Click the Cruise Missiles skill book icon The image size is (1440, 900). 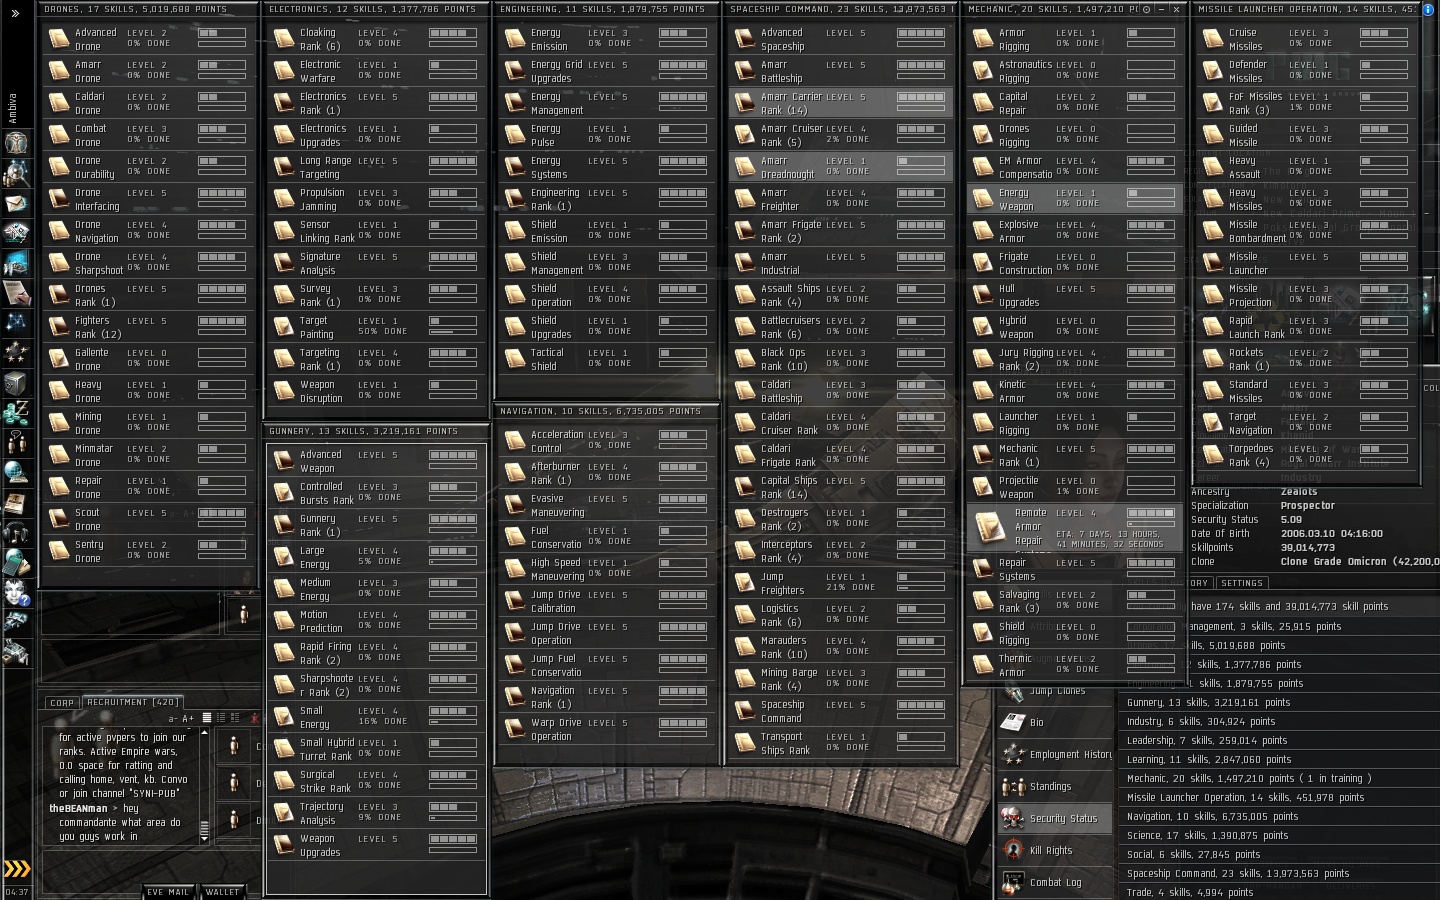point(1213,39)
